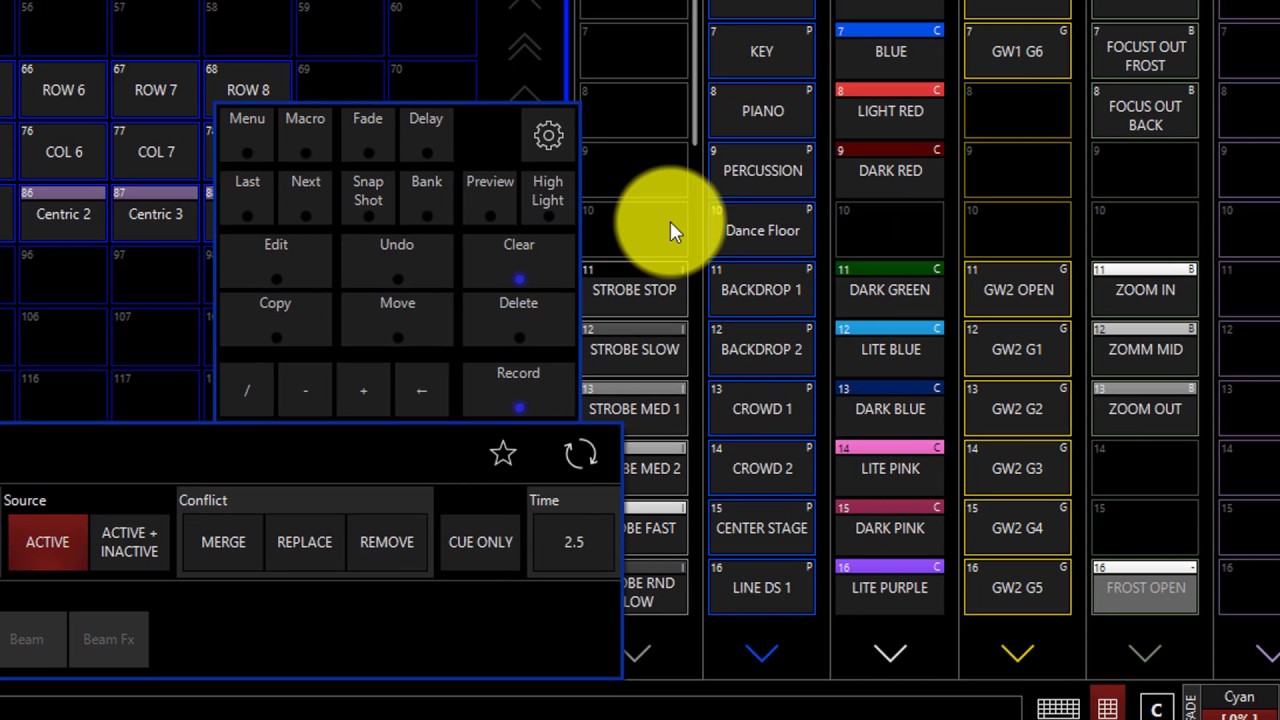The image size is (1280, 720).
Task: Click the plus key on keypad
Action: pyautogui.click(x=363, y=391)
